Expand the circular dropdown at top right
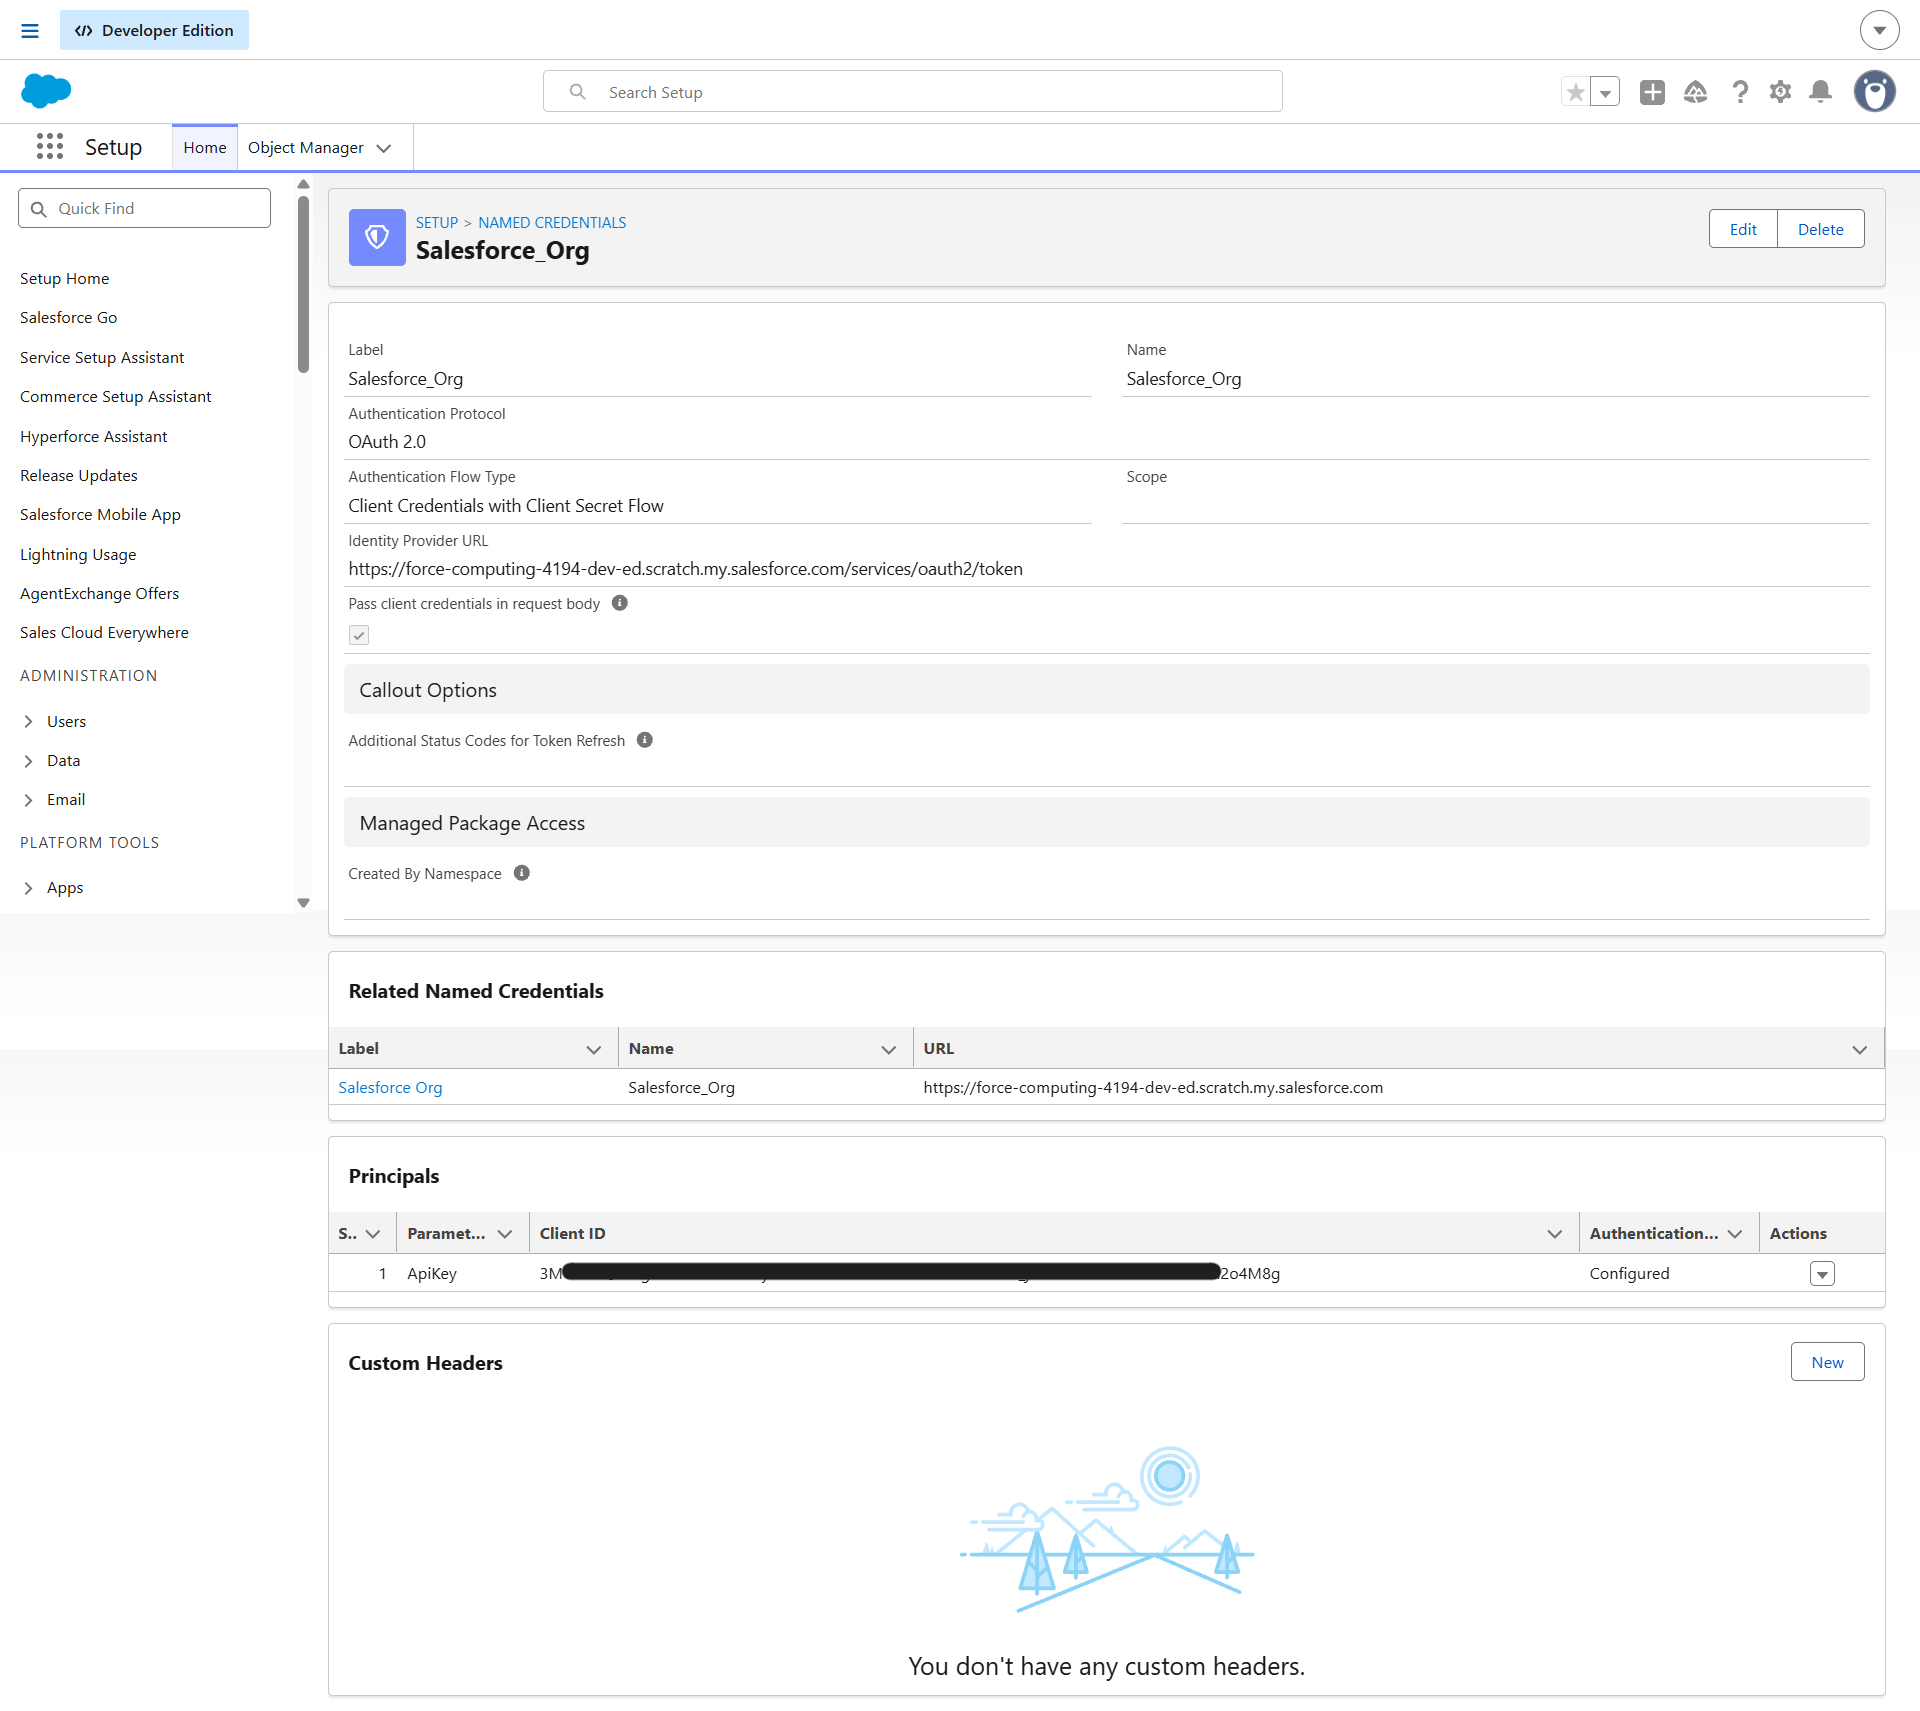Image resolution: width=1920 pixels, height=1711 pixels. (1879, 30)
